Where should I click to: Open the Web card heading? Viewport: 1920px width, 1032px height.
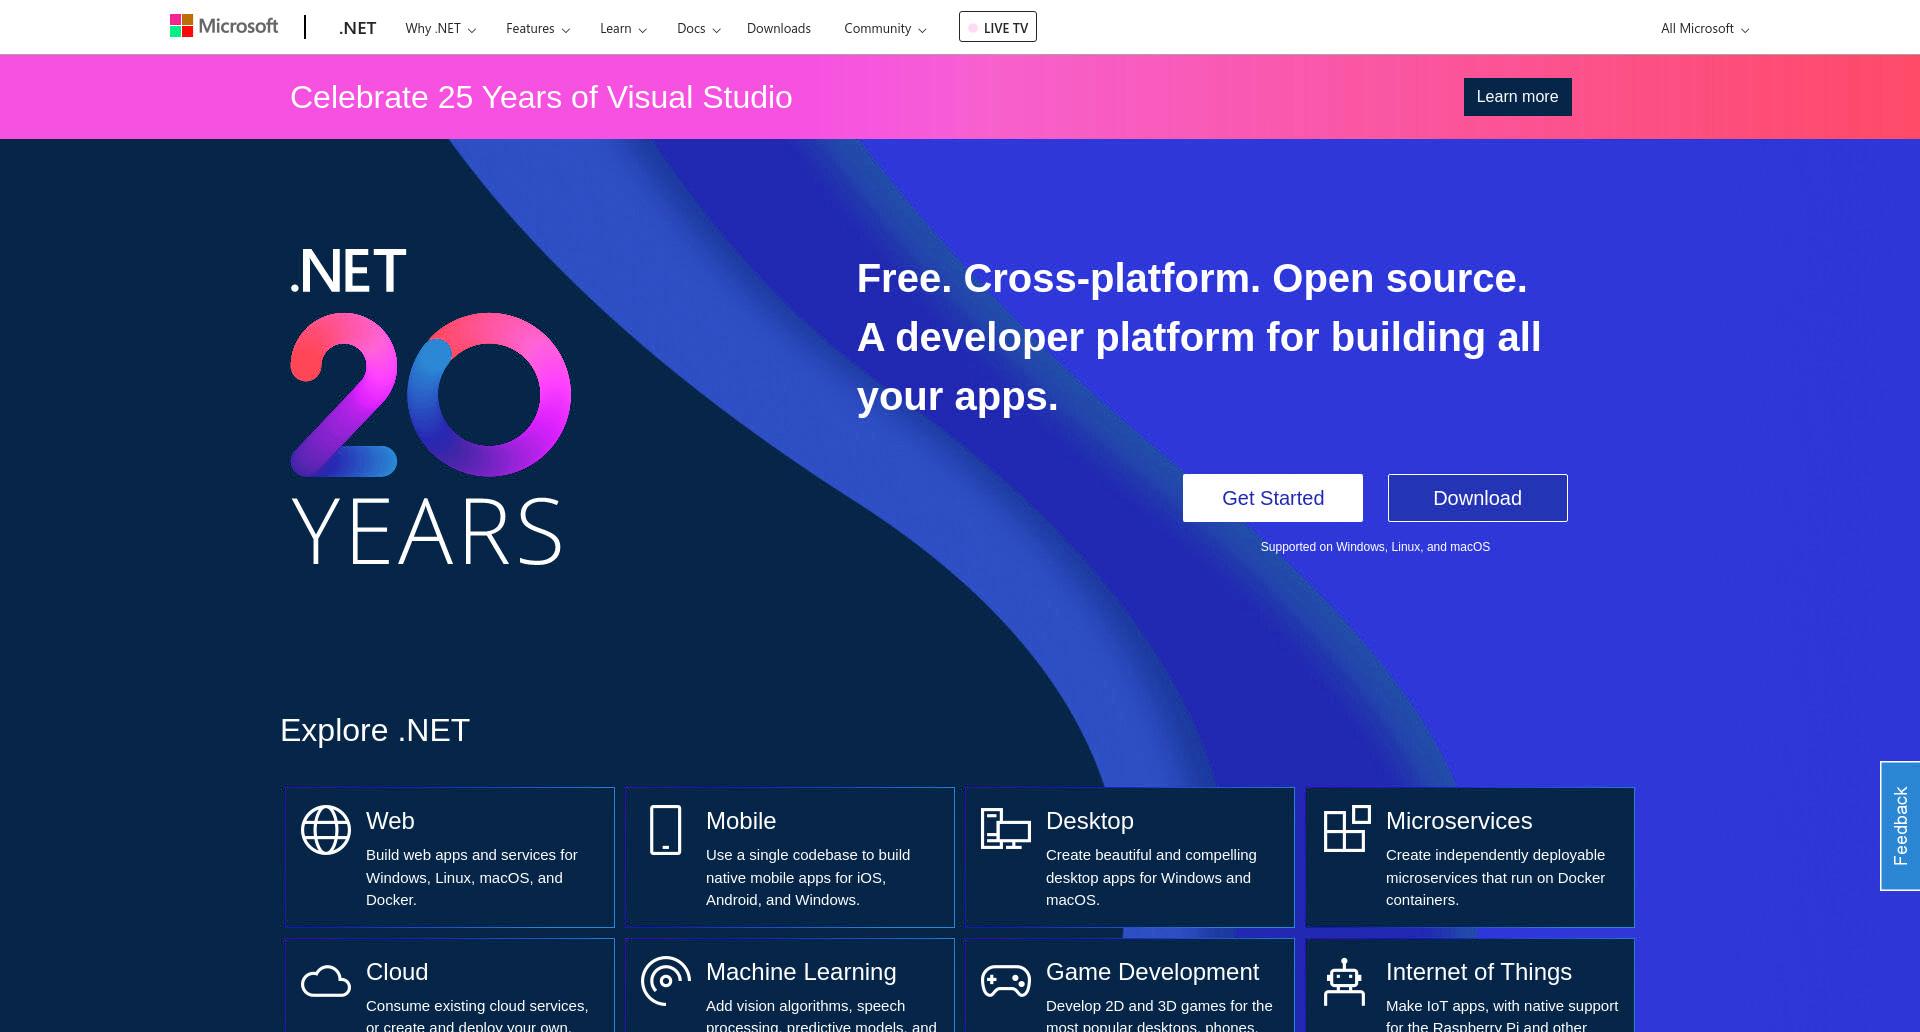point(390,821)
